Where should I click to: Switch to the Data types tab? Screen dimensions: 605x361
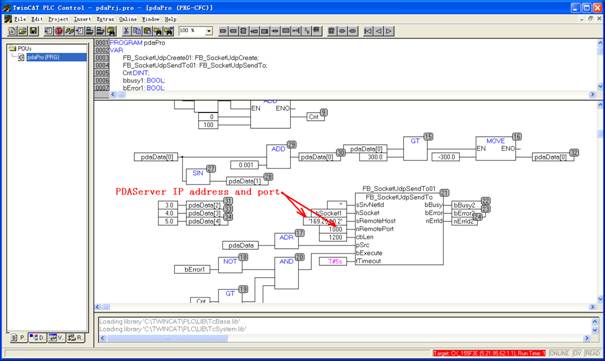(37, 338)
